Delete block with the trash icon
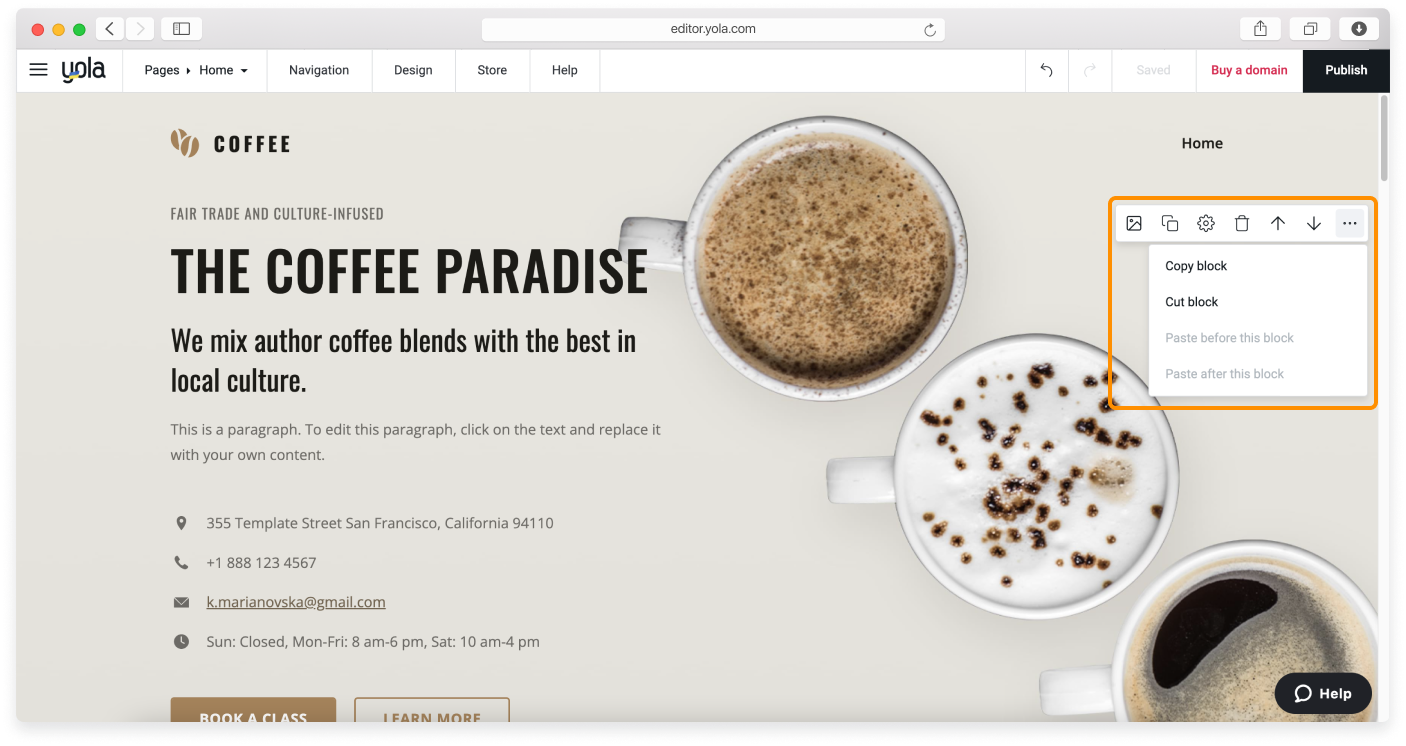Screen dimensions: 1406x746 pos(1242,223)
